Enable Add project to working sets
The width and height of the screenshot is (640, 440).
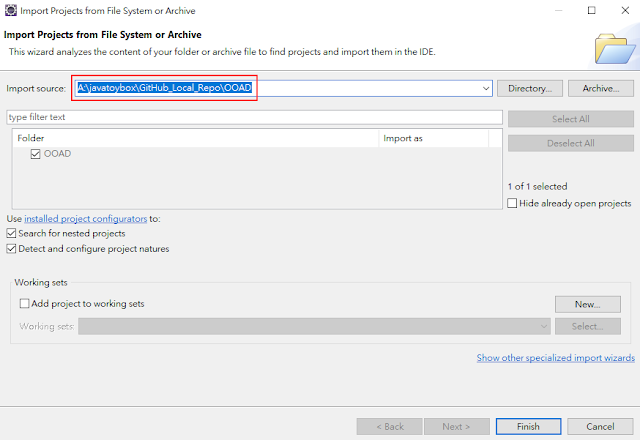[x=26, y=303]
